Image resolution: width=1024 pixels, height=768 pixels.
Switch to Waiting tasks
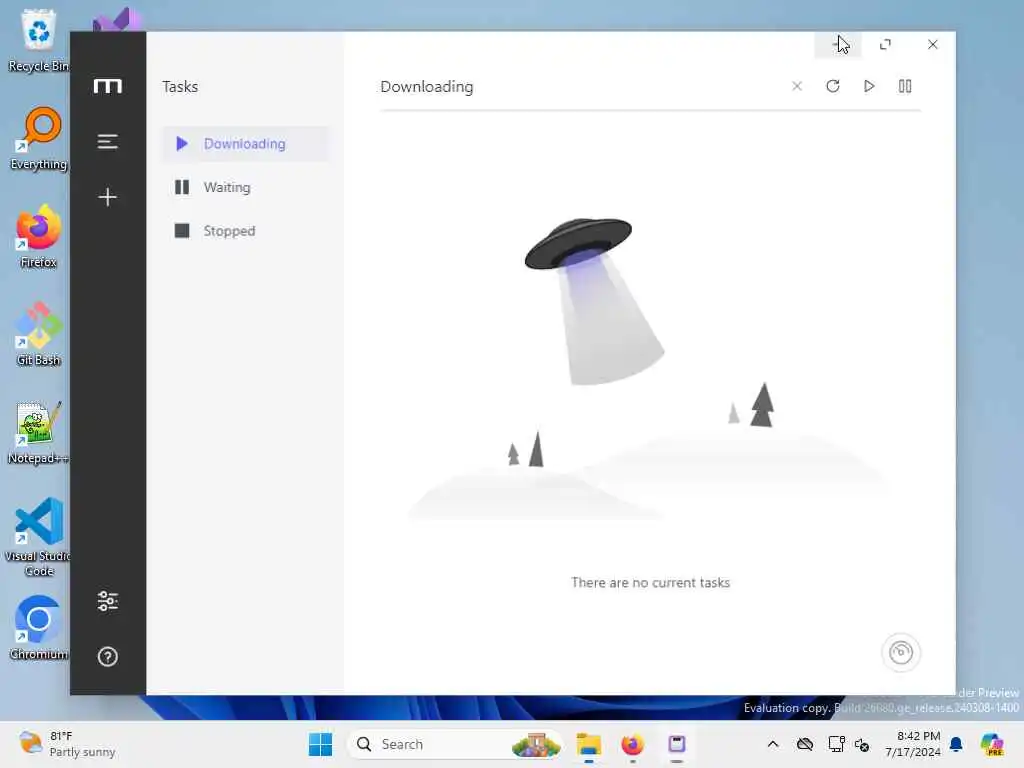[246, 187]
